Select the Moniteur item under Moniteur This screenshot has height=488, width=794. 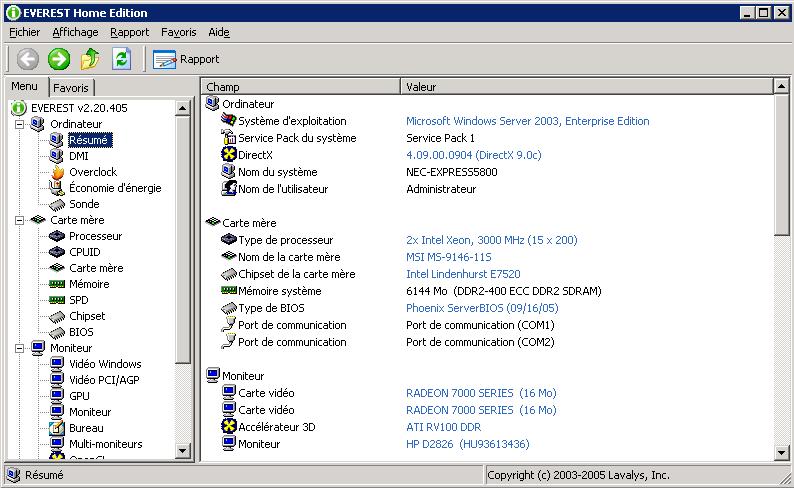90,412
